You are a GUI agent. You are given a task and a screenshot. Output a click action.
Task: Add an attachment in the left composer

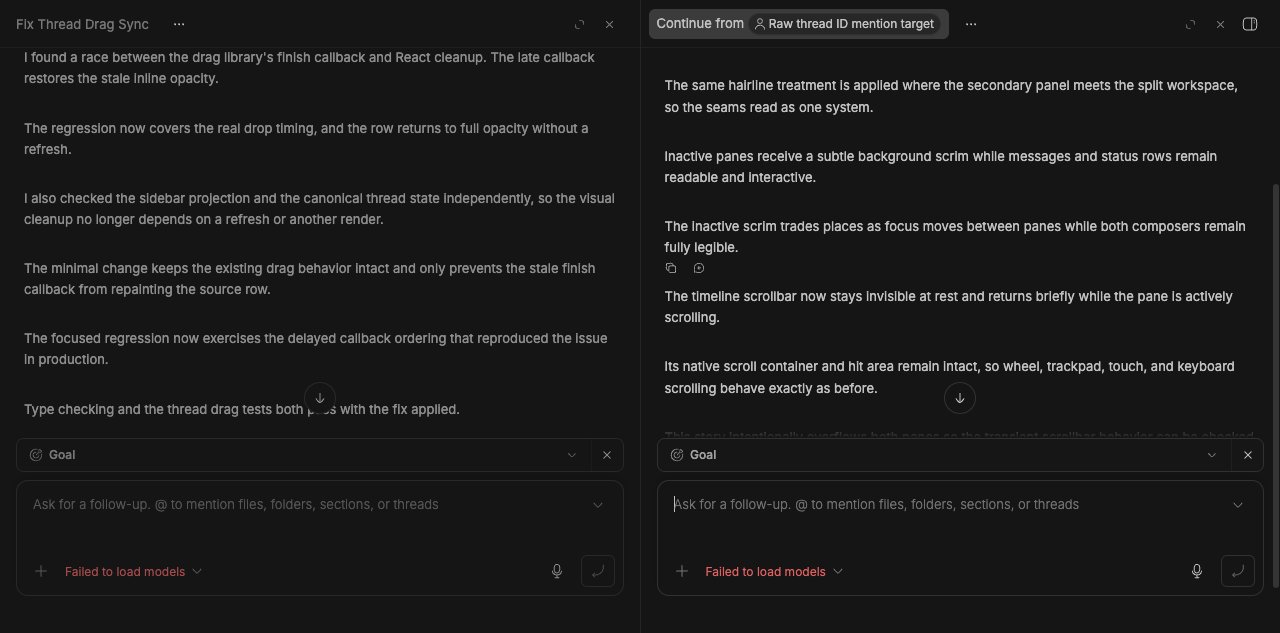(x=41, y=571)
